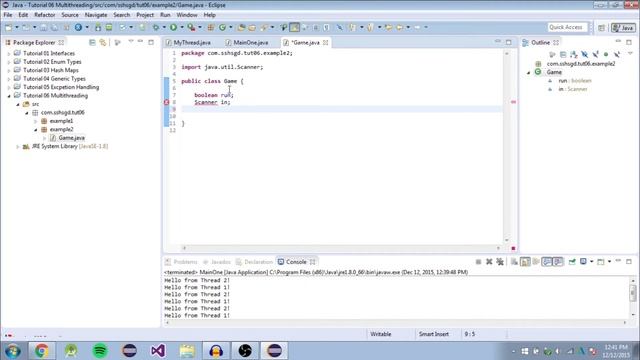Toggle Hide Fields in Outline toolbar
The image size is (640, 360).
pyautogui.click(x=584, y=54)
